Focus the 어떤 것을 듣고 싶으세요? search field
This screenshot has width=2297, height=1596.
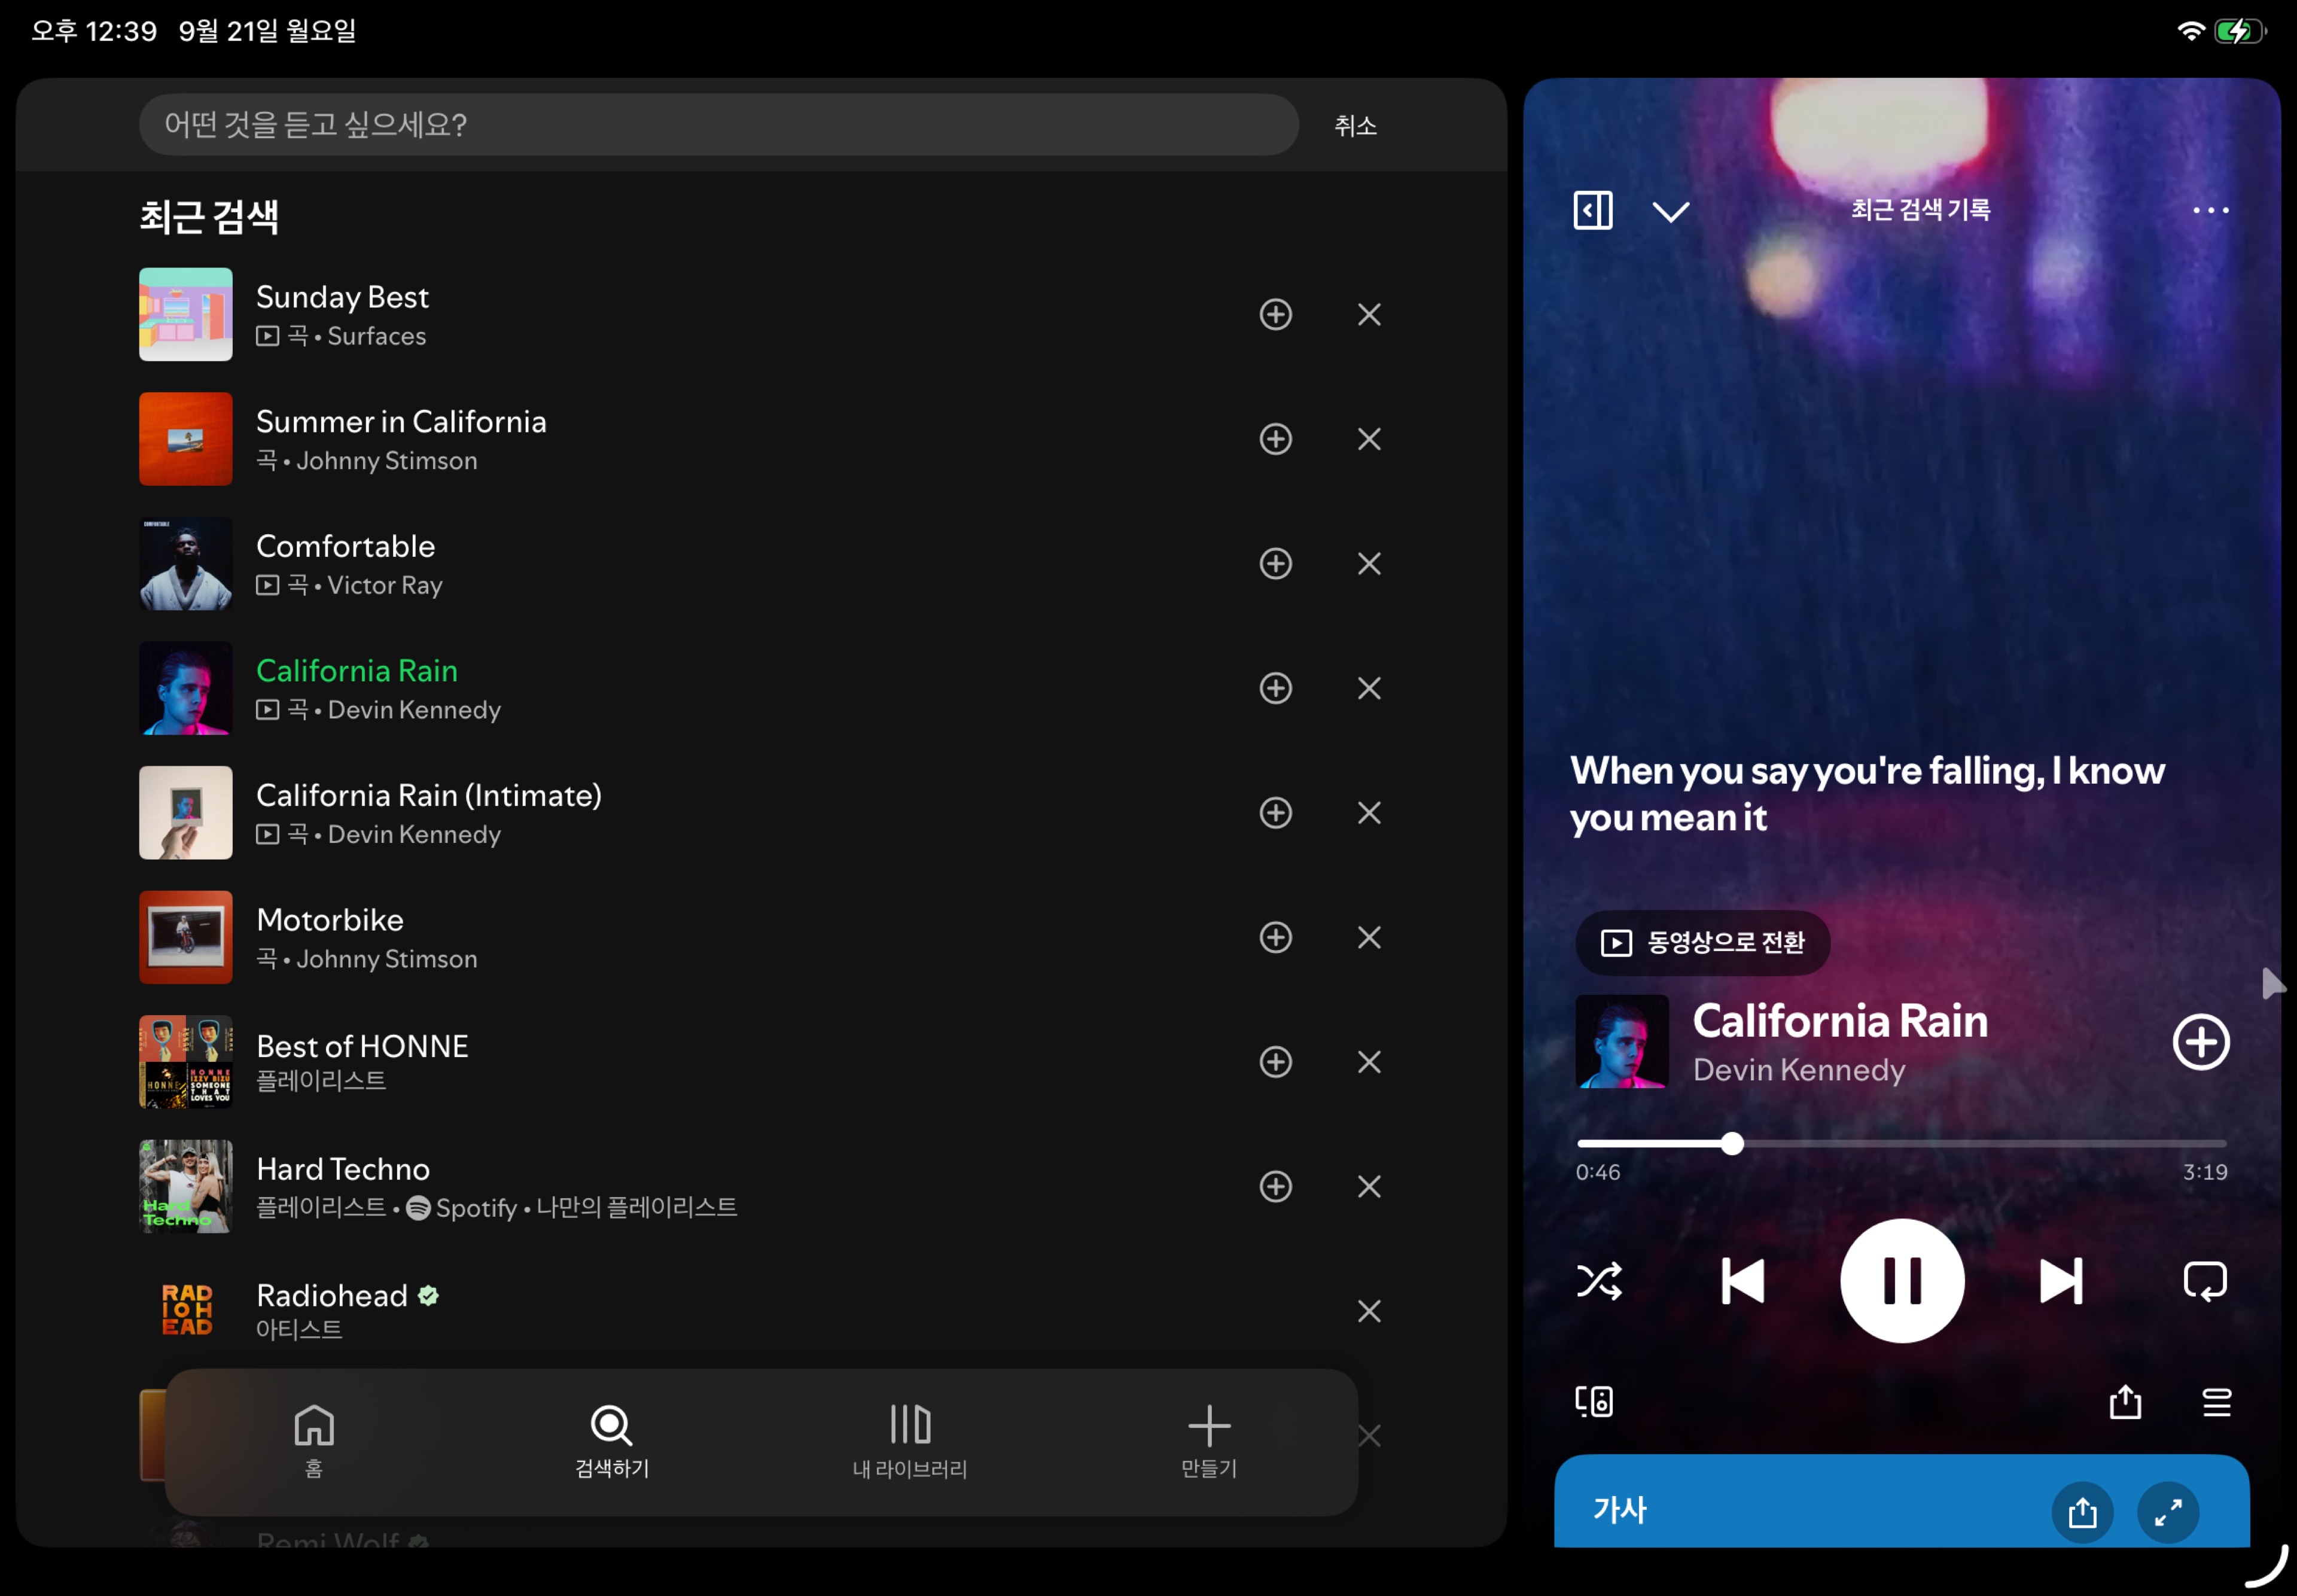[x=718, y=125]
